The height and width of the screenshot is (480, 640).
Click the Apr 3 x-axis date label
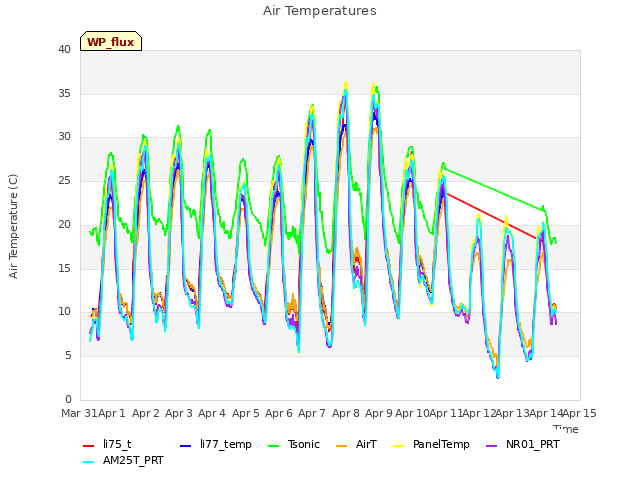point(179,413)
